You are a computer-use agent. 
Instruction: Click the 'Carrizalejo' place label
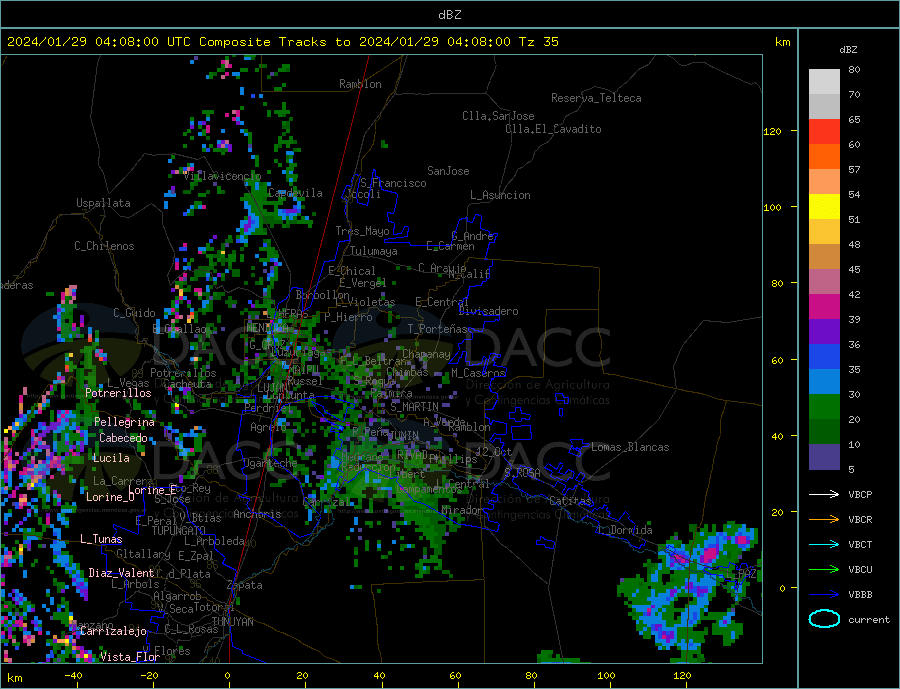coord(113,632)
